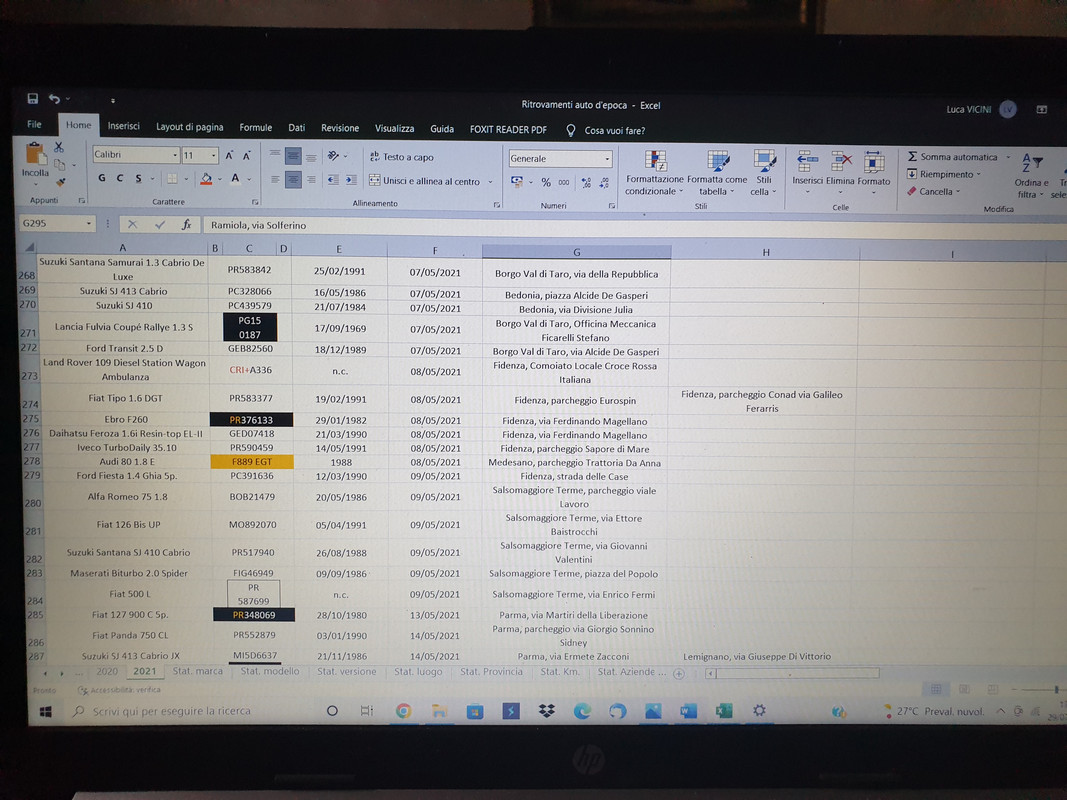Switch to Inserisci ribbon tab
Viewport: 1067px width, 800px height.
click(x=124, y=127)
